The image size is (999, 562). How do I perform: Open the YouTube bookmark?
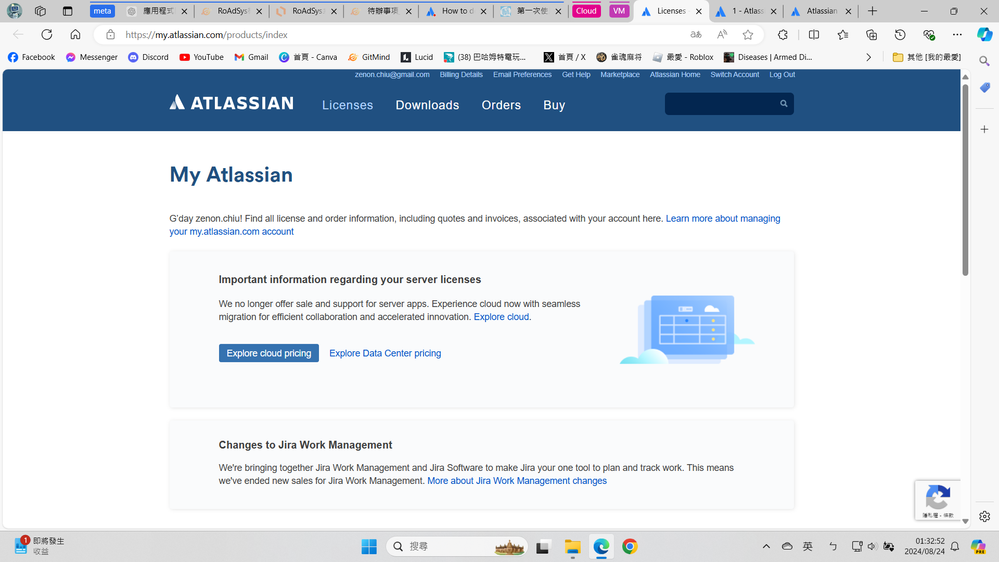point(201,57)
